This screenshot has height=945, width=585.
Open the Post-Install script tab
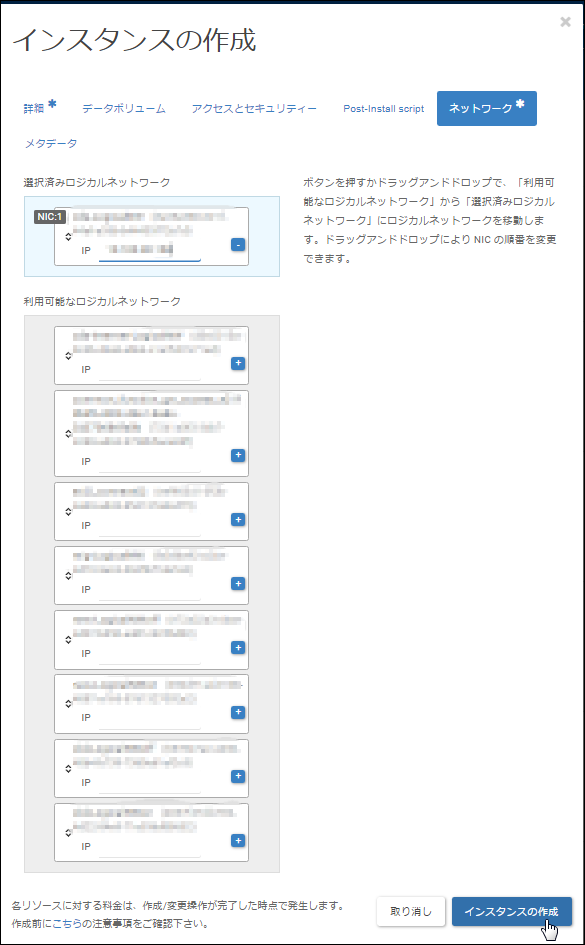[x=384, y=108]
